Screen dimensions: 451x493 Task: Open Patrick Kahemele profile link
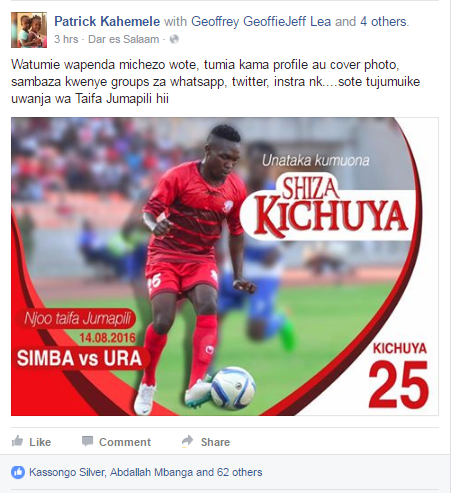coord(107,22)
